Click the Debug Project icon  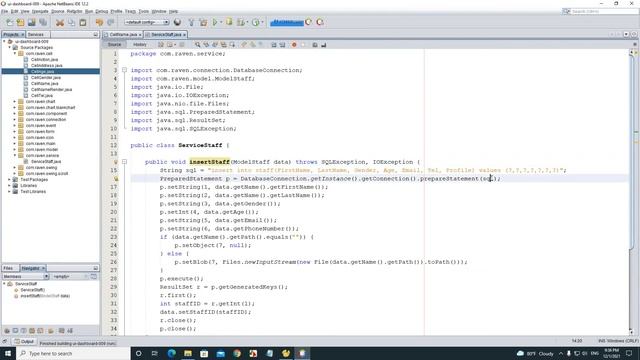[229, 22]
